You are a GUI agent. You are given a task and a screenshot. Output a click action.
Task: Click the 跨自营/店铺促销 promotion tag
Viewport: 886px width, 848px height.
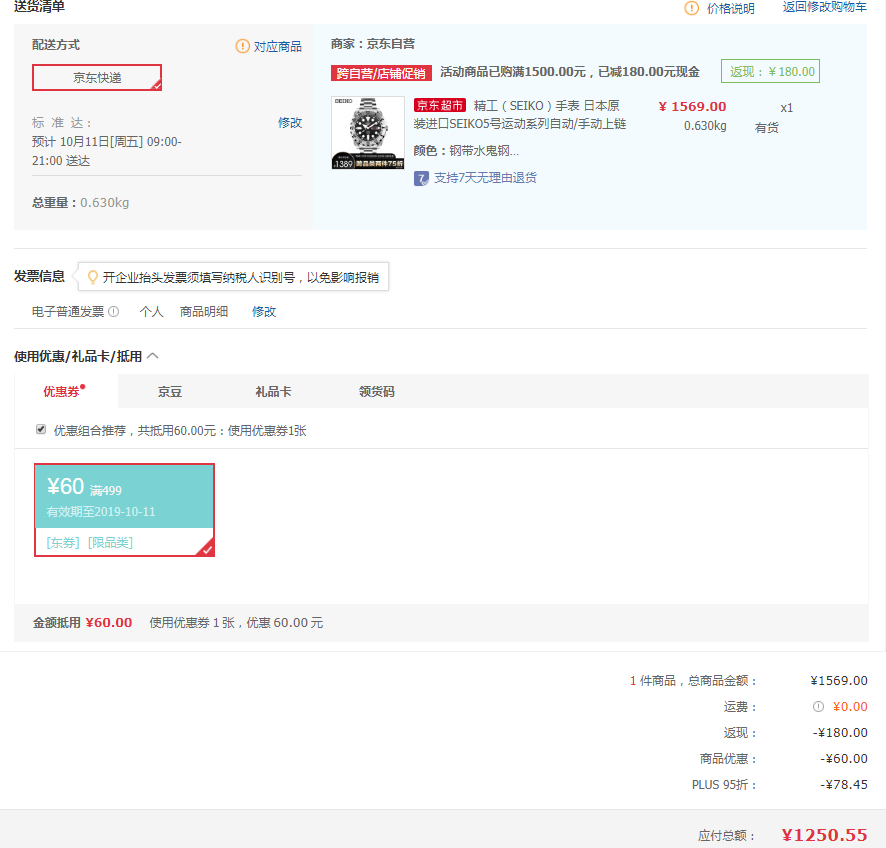pos(381,73)
